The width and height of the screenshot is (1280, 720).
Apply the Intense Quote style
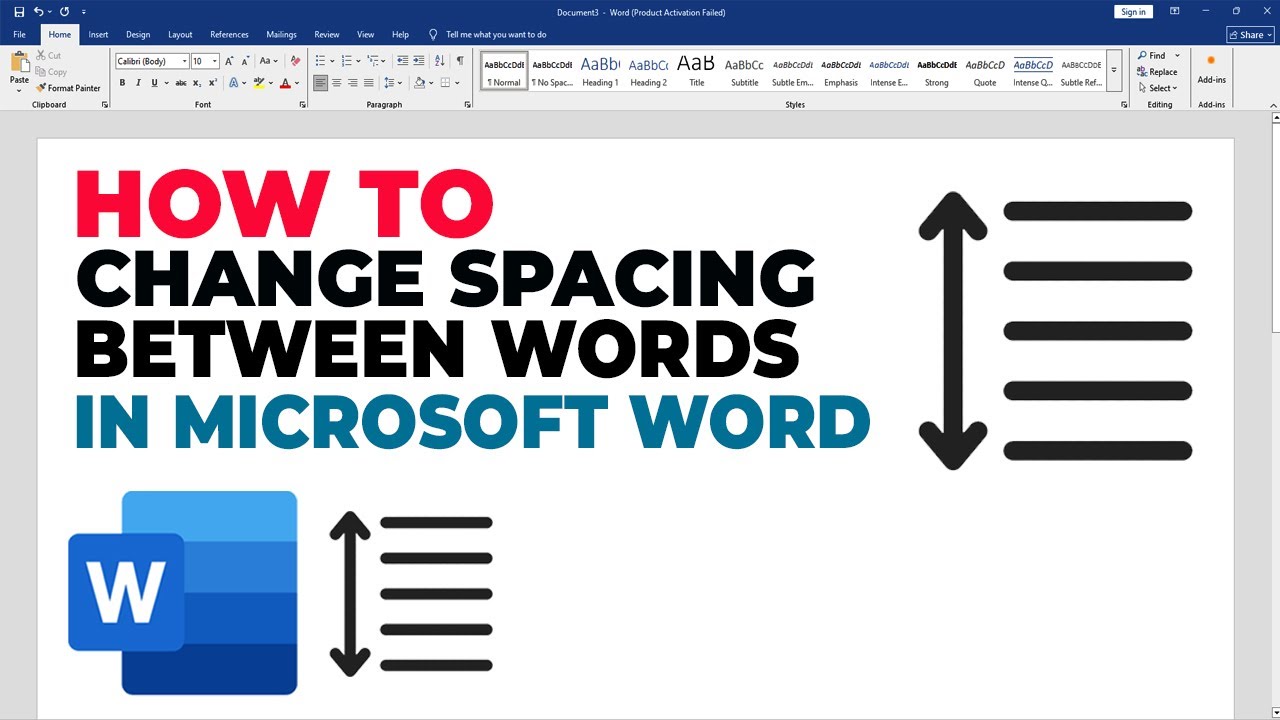tap(1032, 72)
